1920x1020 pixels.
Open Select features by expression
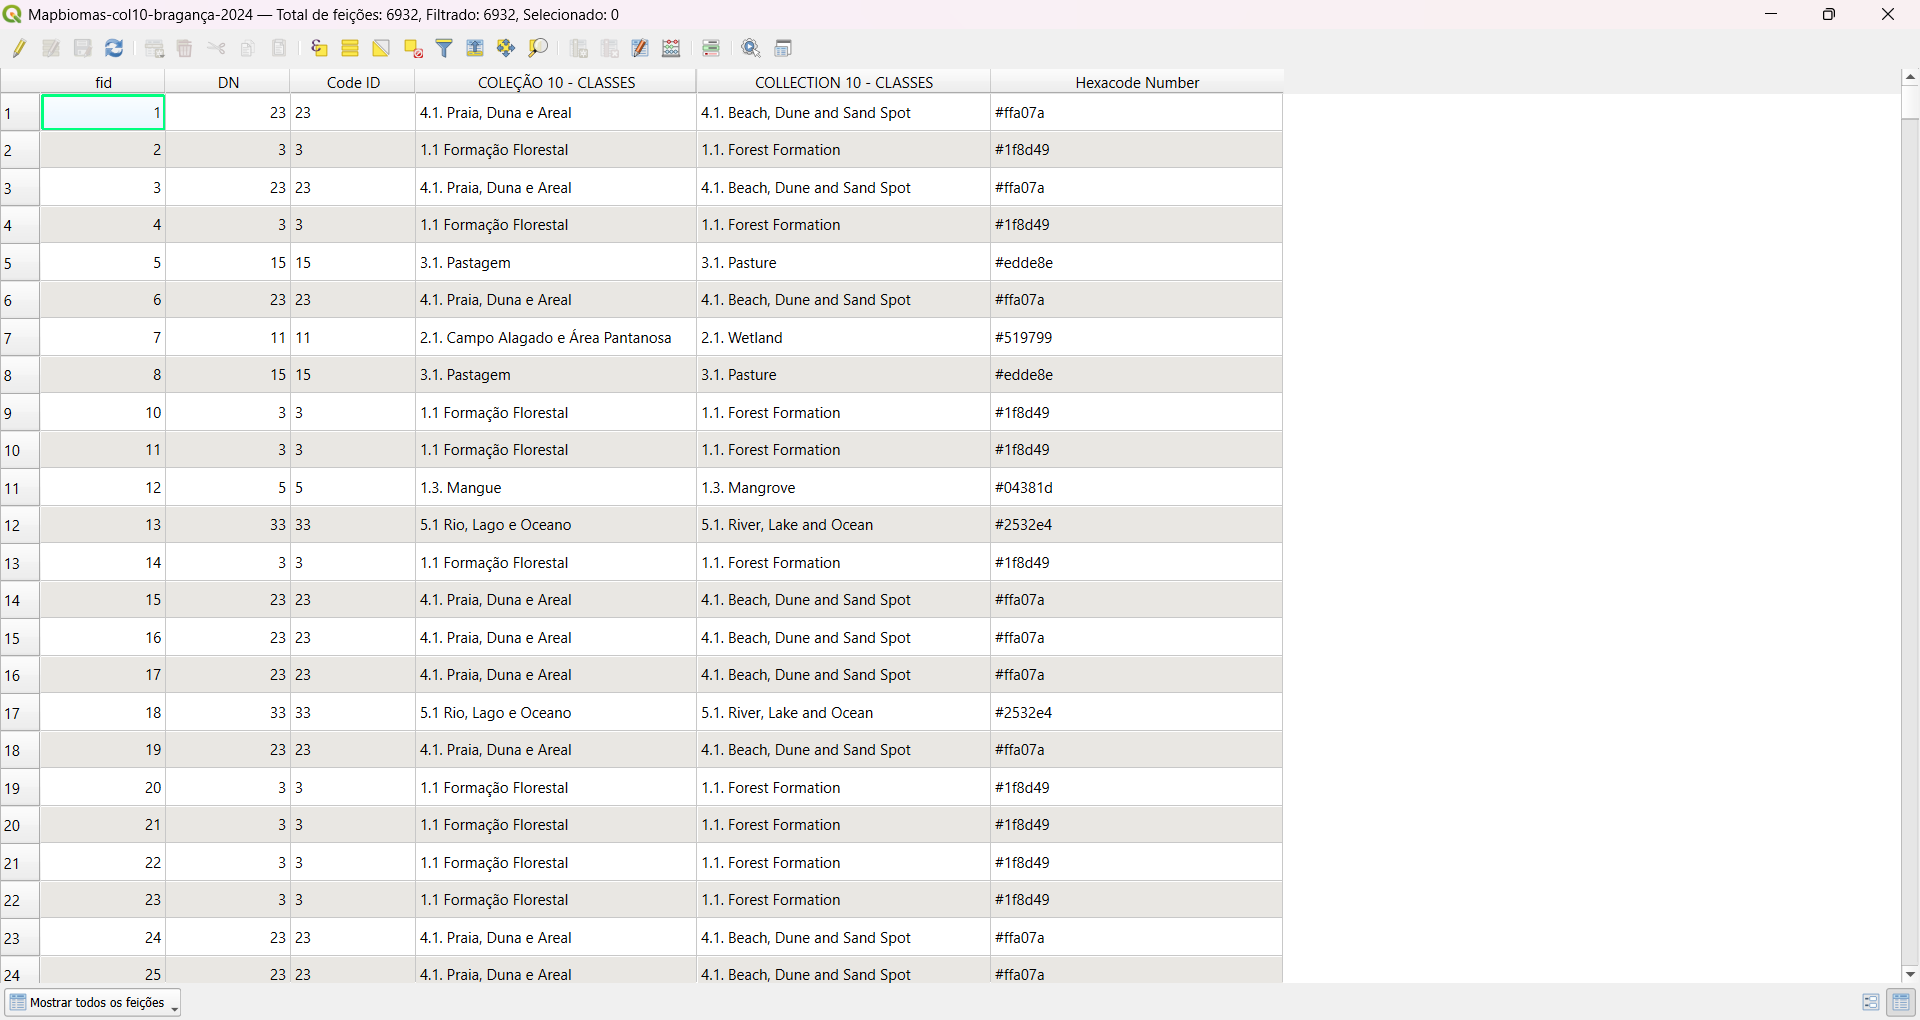(319, 48)
